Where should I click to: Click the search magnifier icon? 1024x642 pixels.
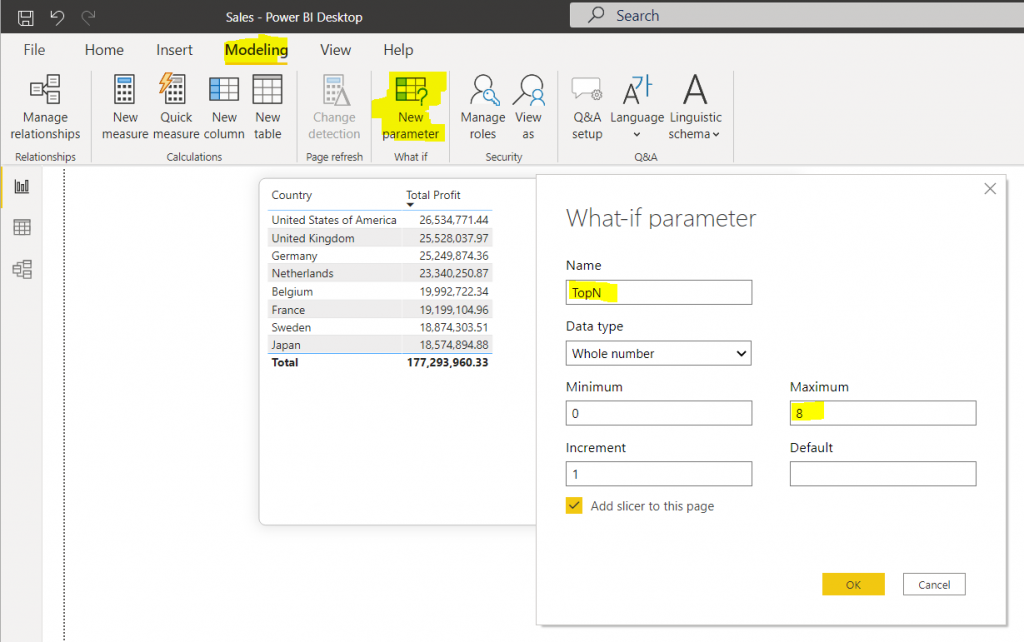click(x=596, y=15)
